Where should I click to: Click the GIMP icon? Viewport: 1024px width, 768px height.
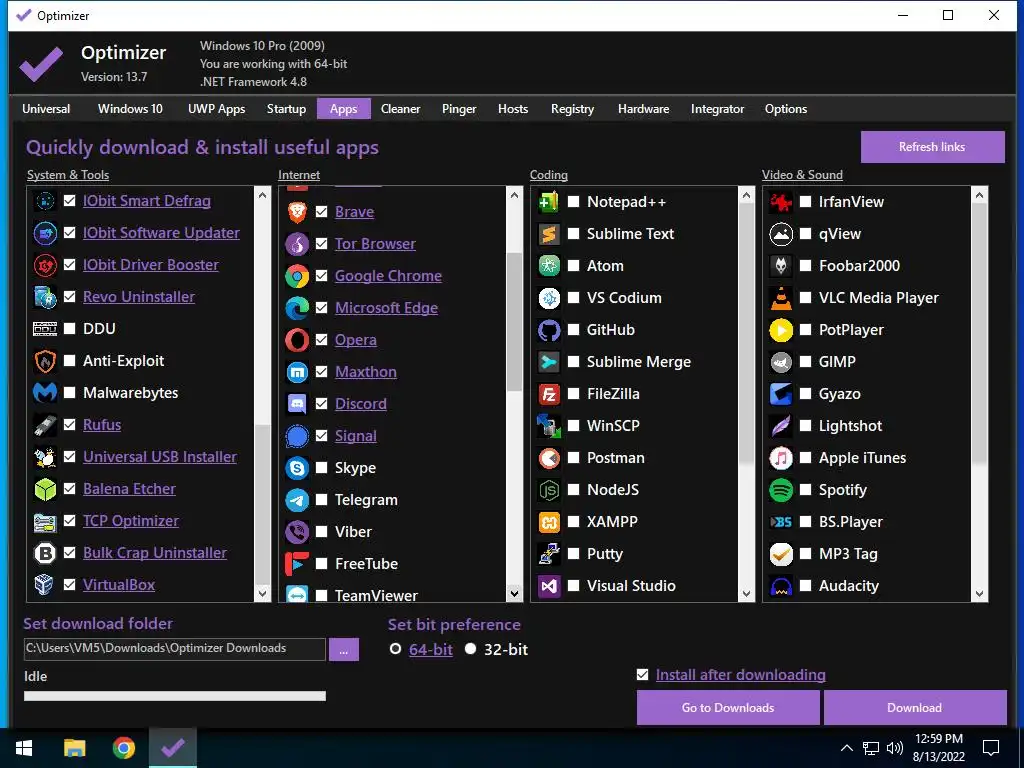click(781, 362)
